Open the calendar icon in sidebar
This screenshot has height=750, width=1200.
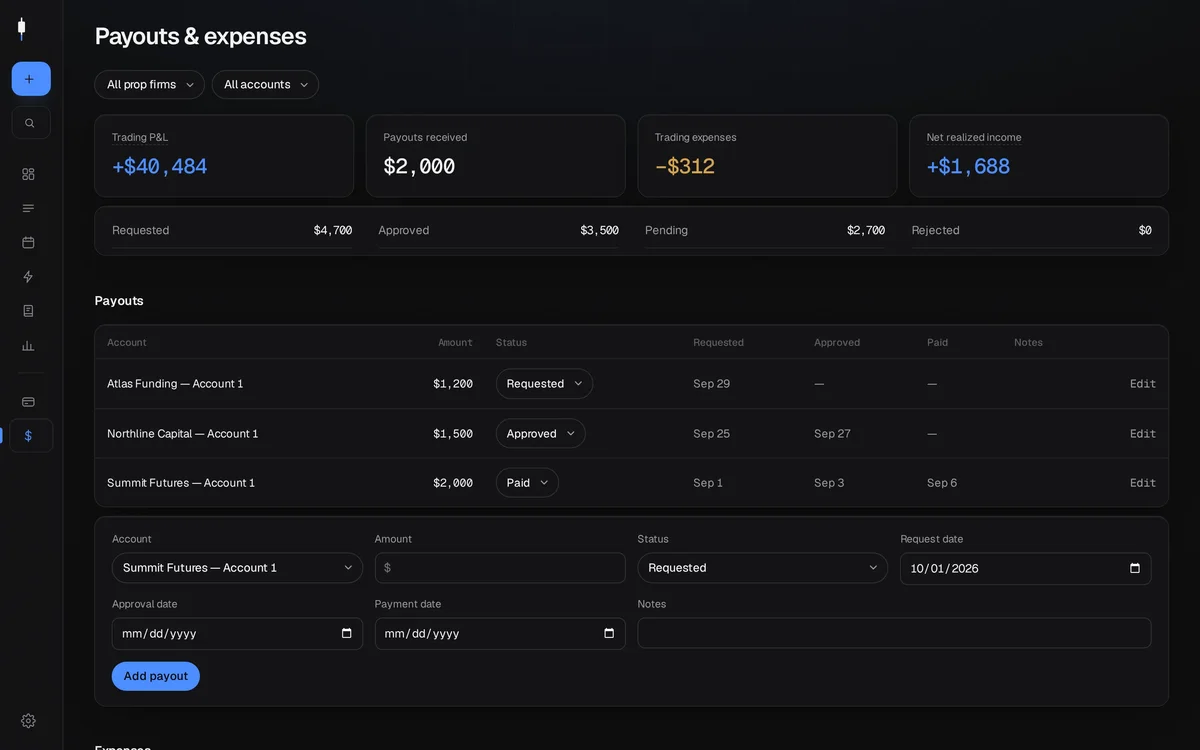(28, 242)
